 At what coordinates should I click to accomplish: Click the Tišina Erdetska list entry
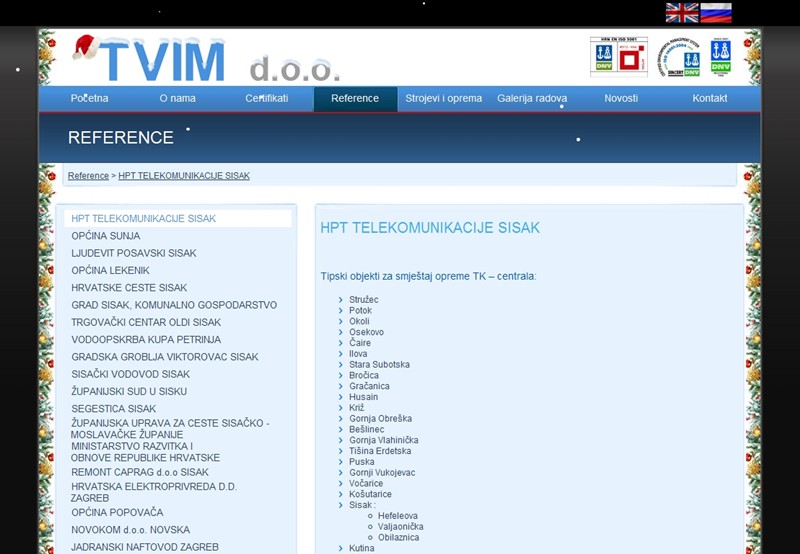pyautogui.click(x=380, y=451)
